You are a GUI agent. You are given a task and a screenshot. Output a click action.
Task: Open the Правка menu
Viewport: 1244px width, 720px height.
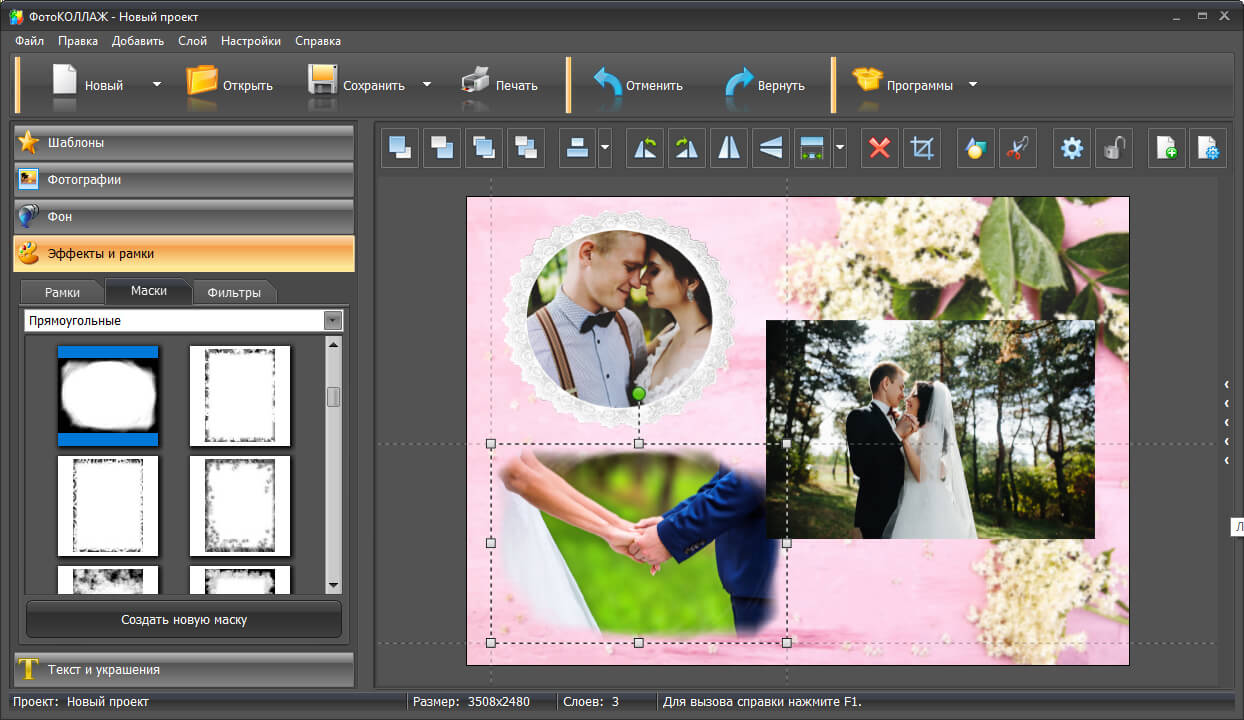78,41
